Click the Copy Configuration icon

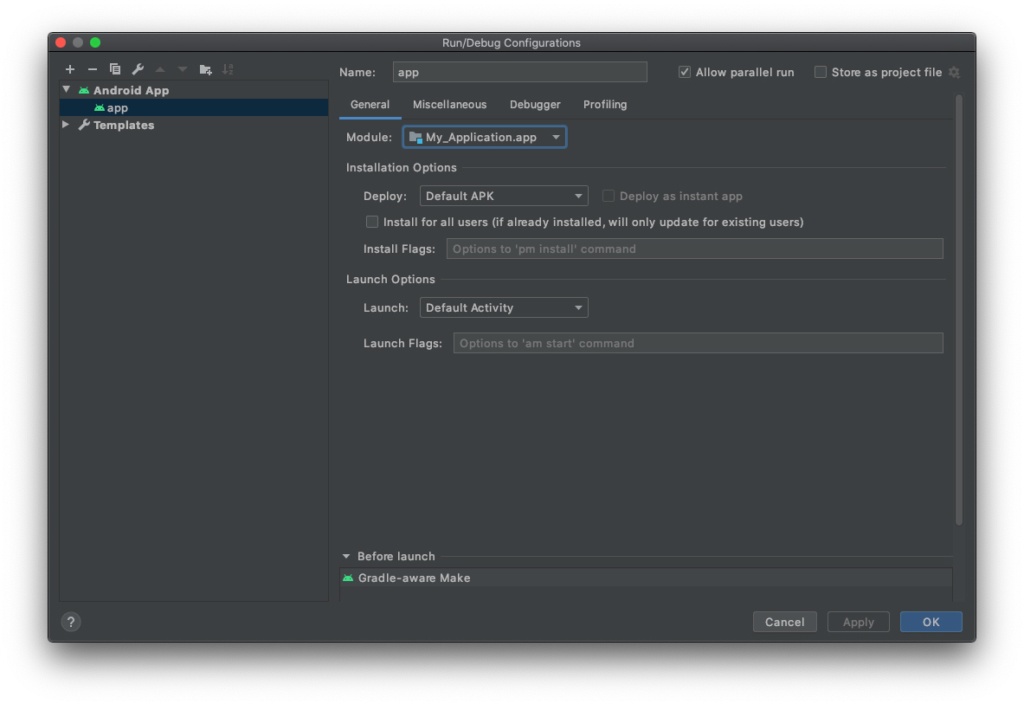(x=115, y=69)
